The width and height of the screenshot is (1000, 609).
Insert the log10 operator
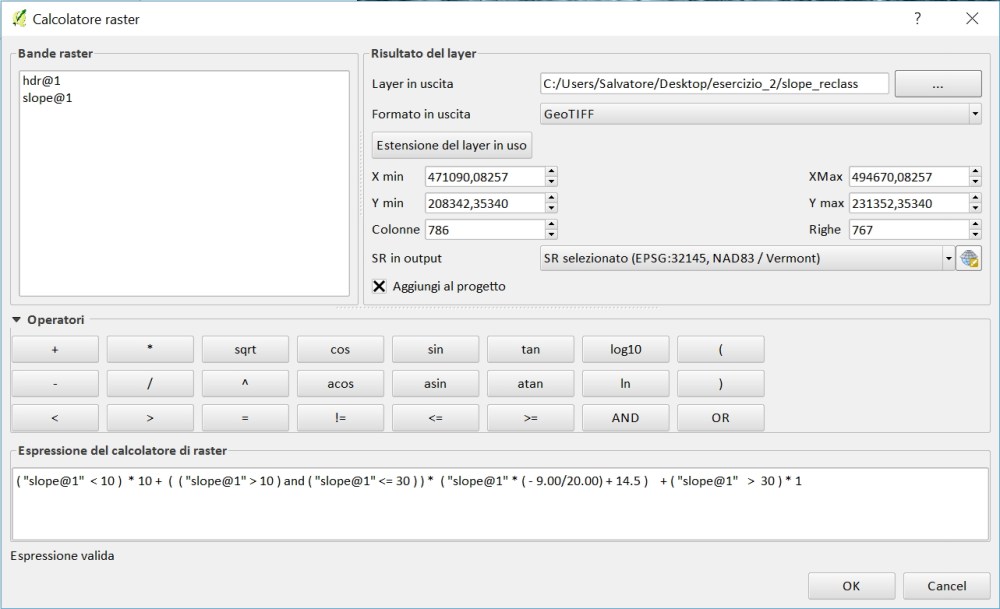pyautogui.click(x=625, y=348)
